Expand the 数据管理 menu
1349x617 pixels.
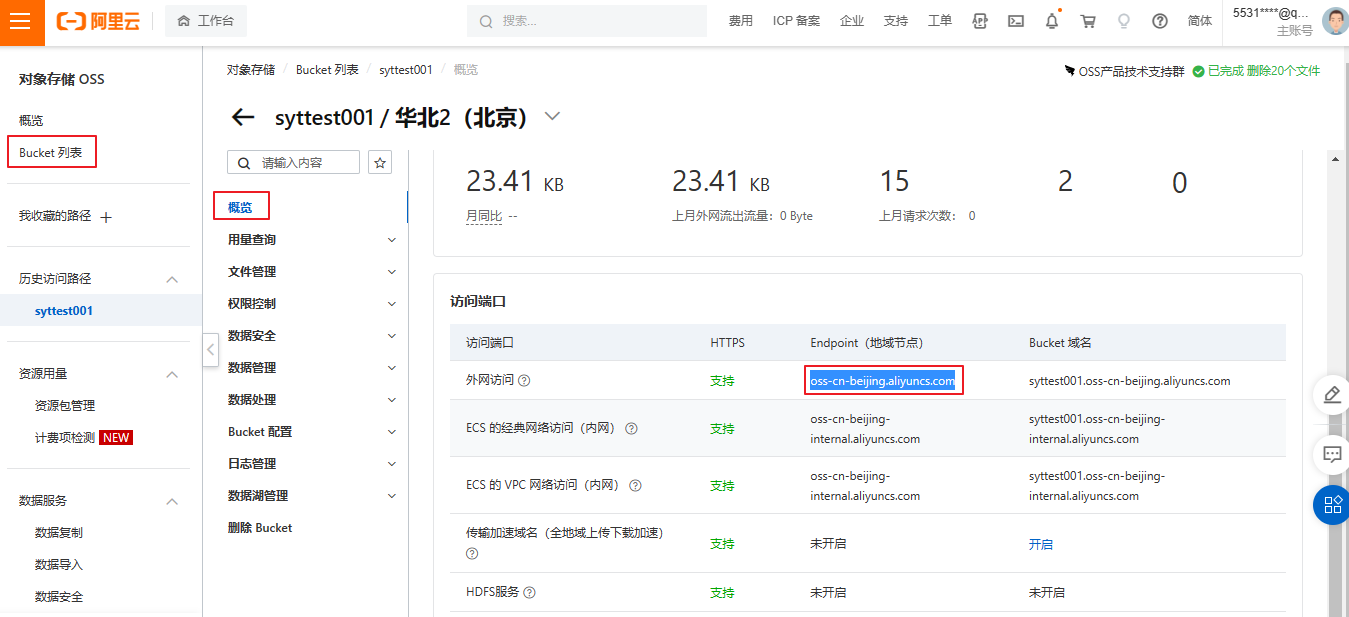tap(392, 368)
